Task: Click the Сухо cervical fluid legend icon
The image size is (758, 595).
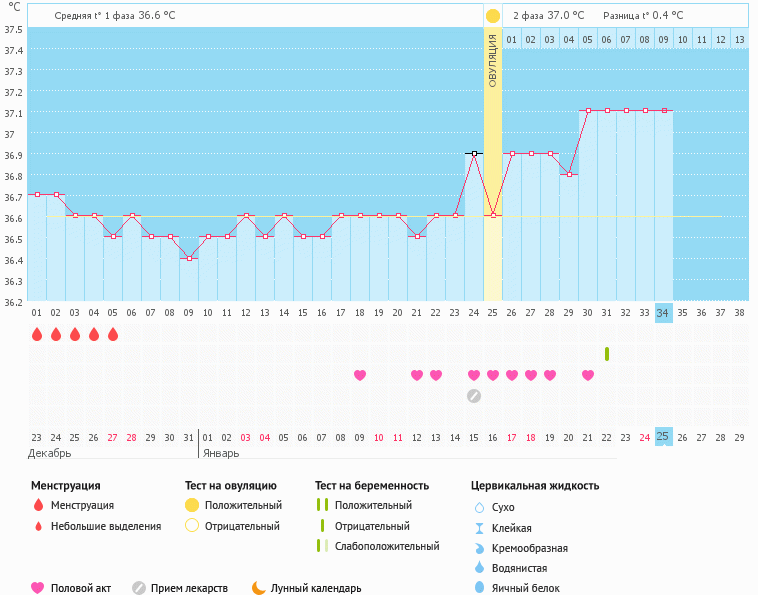Action: pyautogui.click(x=480, y=507)
